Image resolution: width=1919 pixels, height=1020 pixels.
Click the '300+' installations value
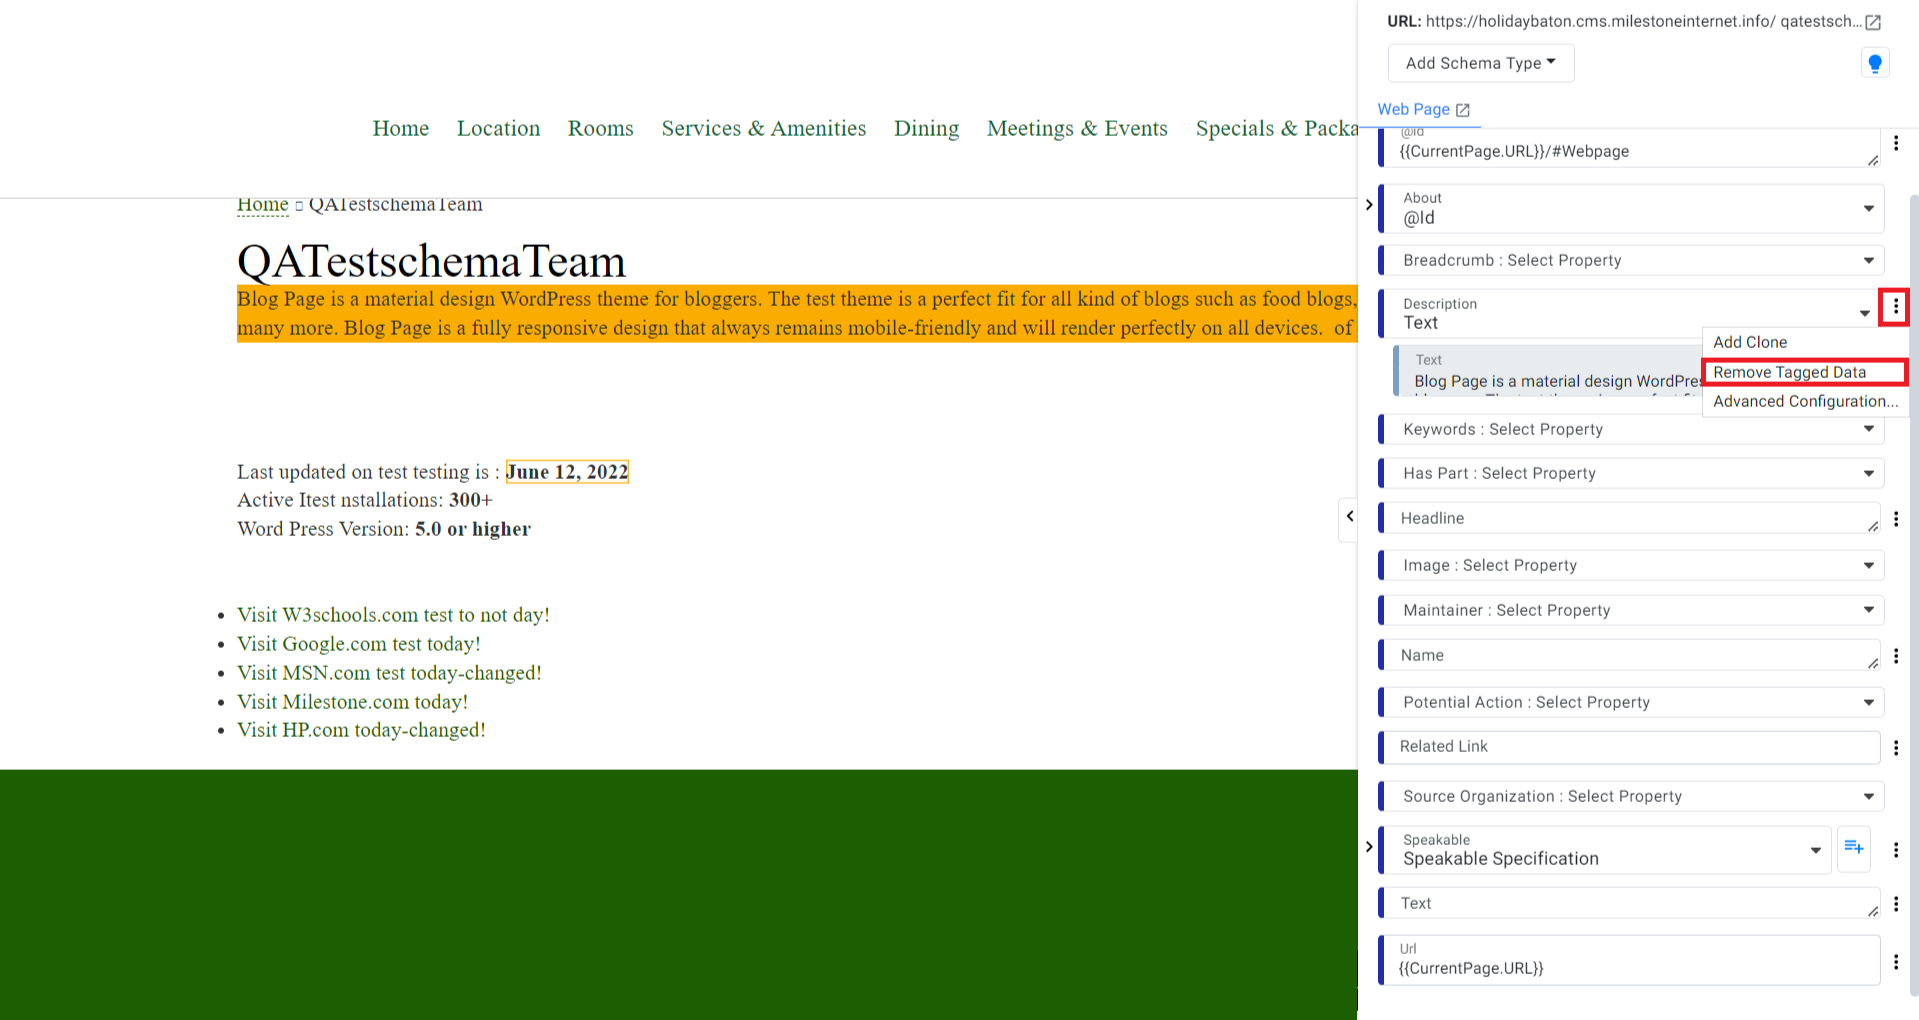[471, 500]
